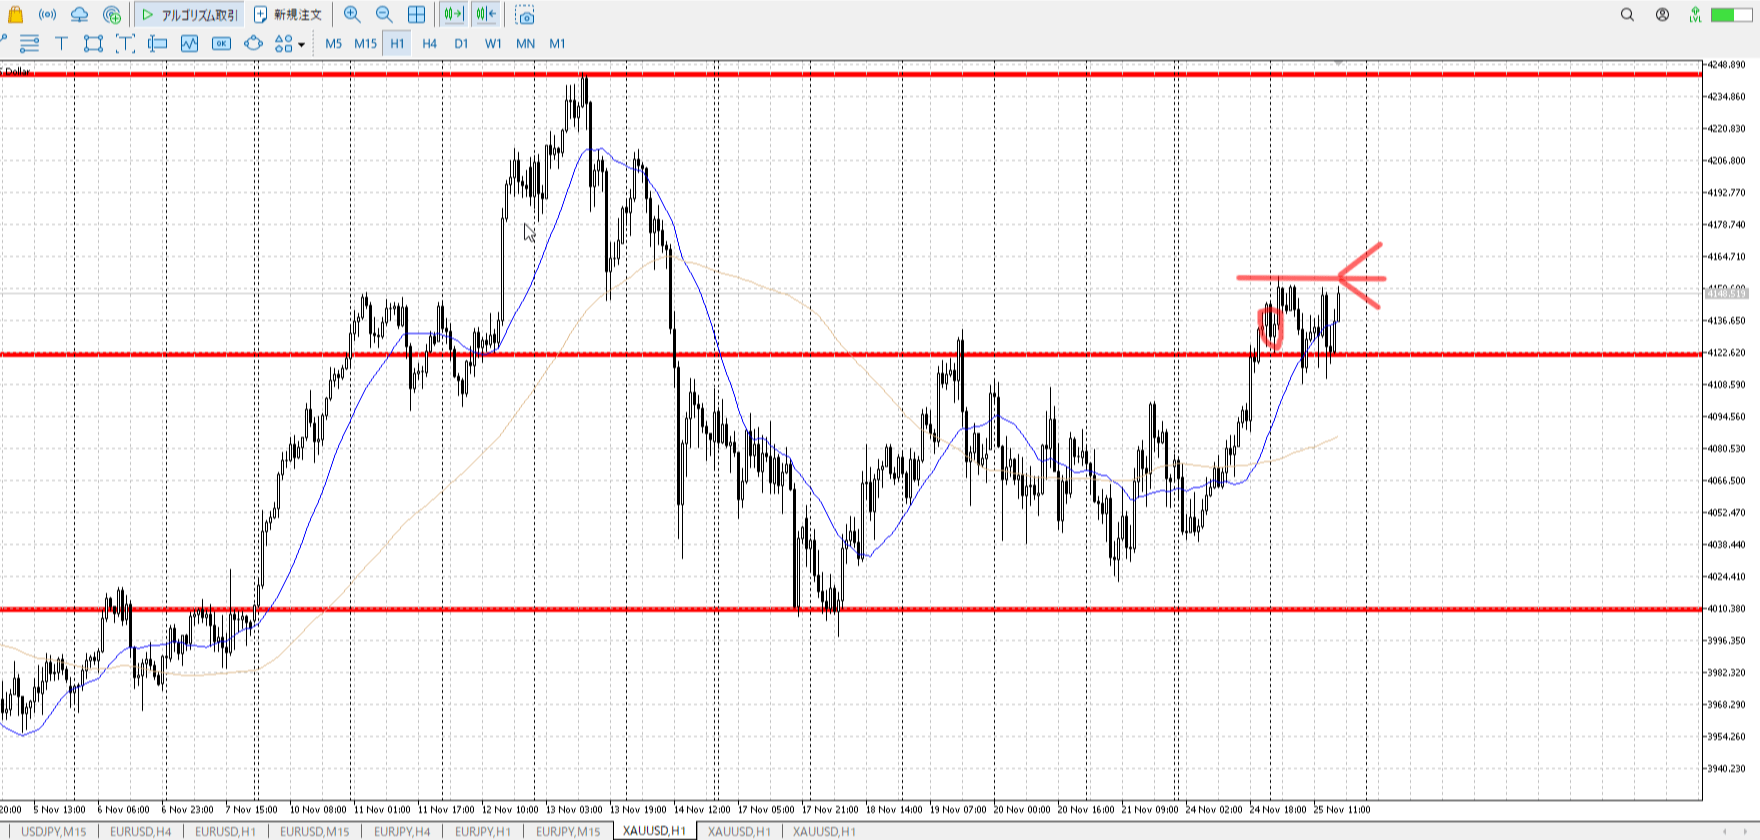Toggle the アルゴリズム取引 algo trading button
The width and height of the screenshot is (1760, 840).
[190, 14]
